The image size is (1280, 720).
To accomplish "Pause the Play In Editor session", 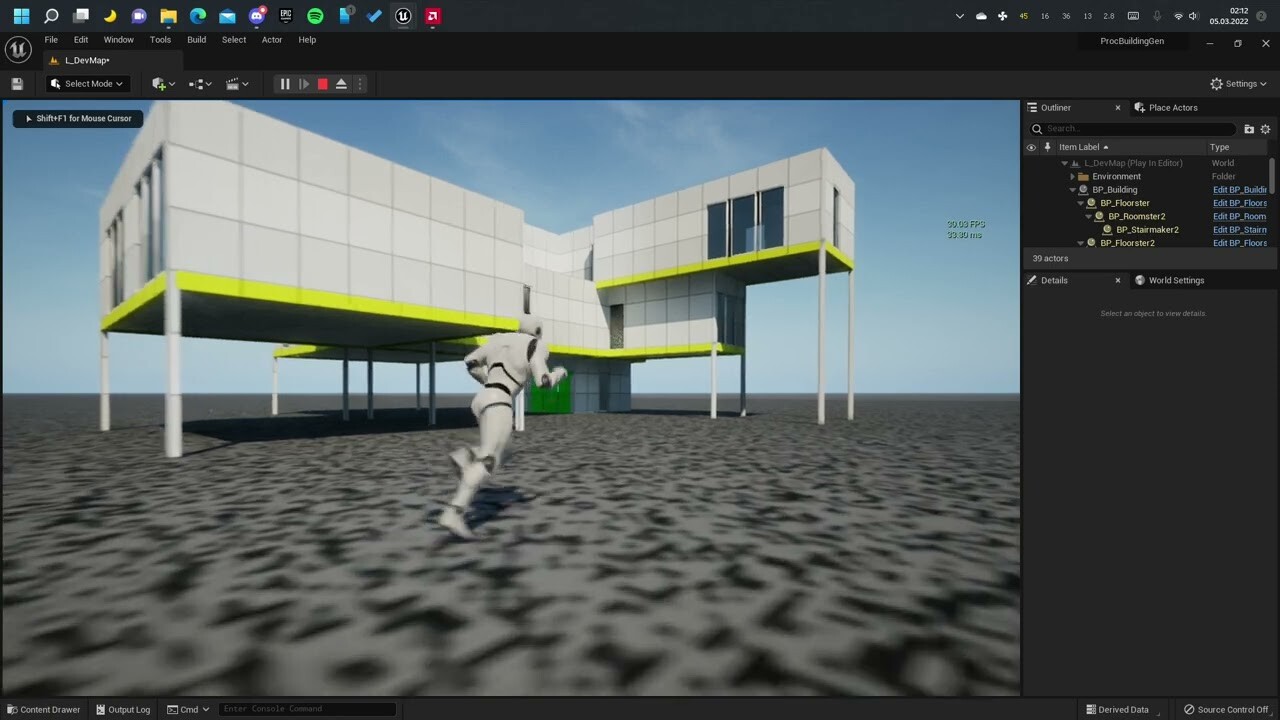I will click(x=284, y=84).
